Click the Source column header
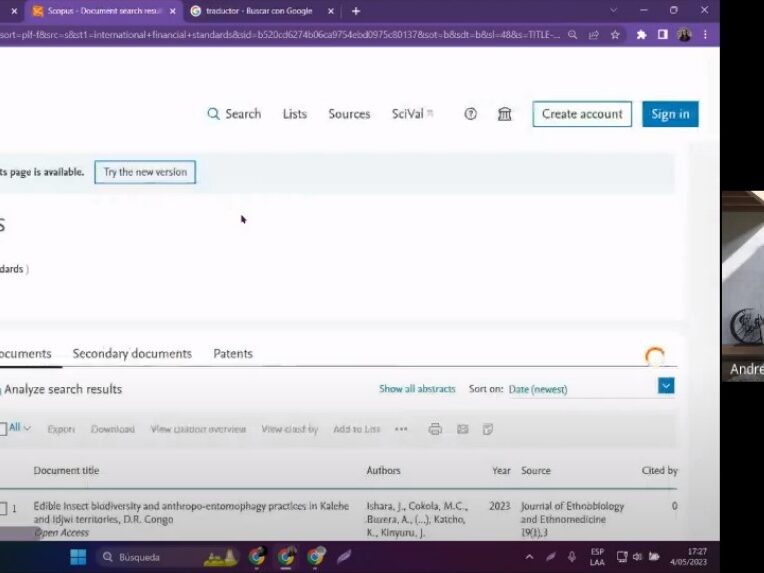Image resolution: width=764 pixels, height=573 pixels. click(x=535, y=471)
